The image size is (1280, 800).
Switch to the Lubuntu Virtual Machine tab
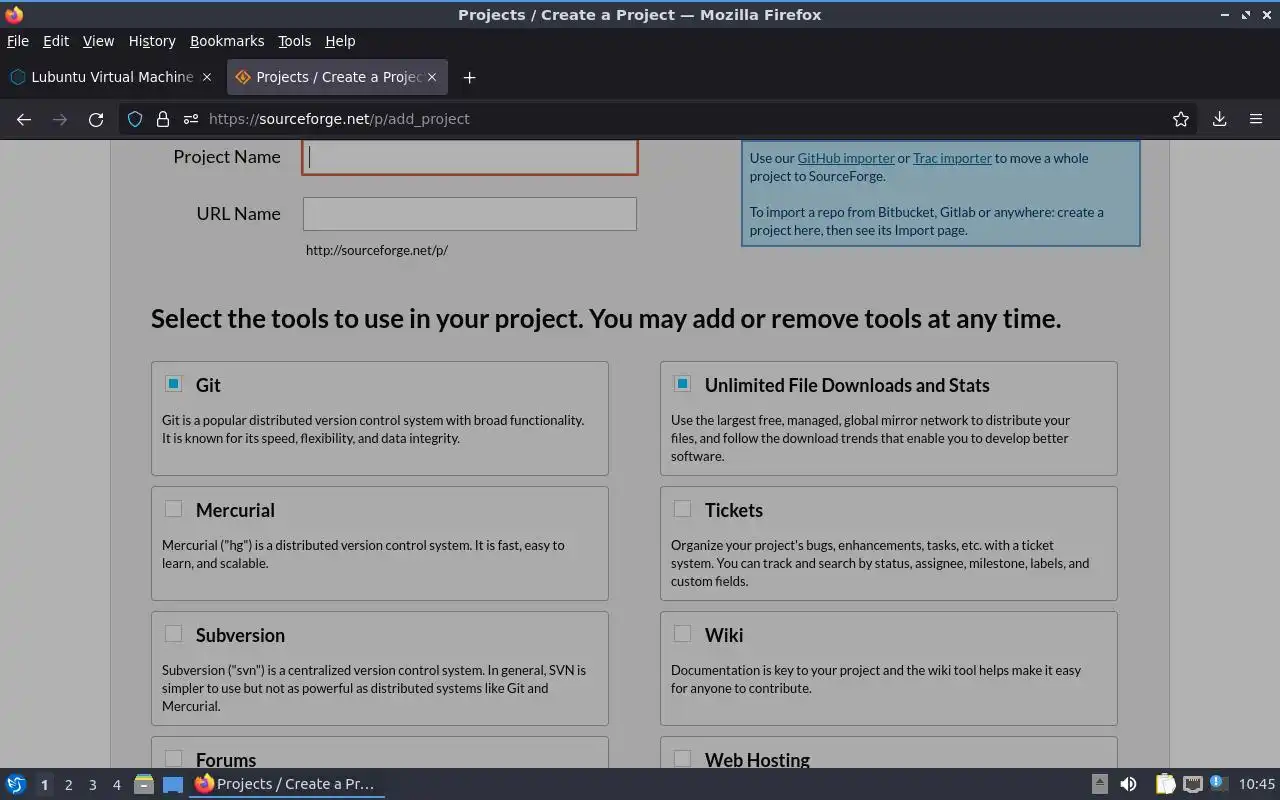pos(111,77)
